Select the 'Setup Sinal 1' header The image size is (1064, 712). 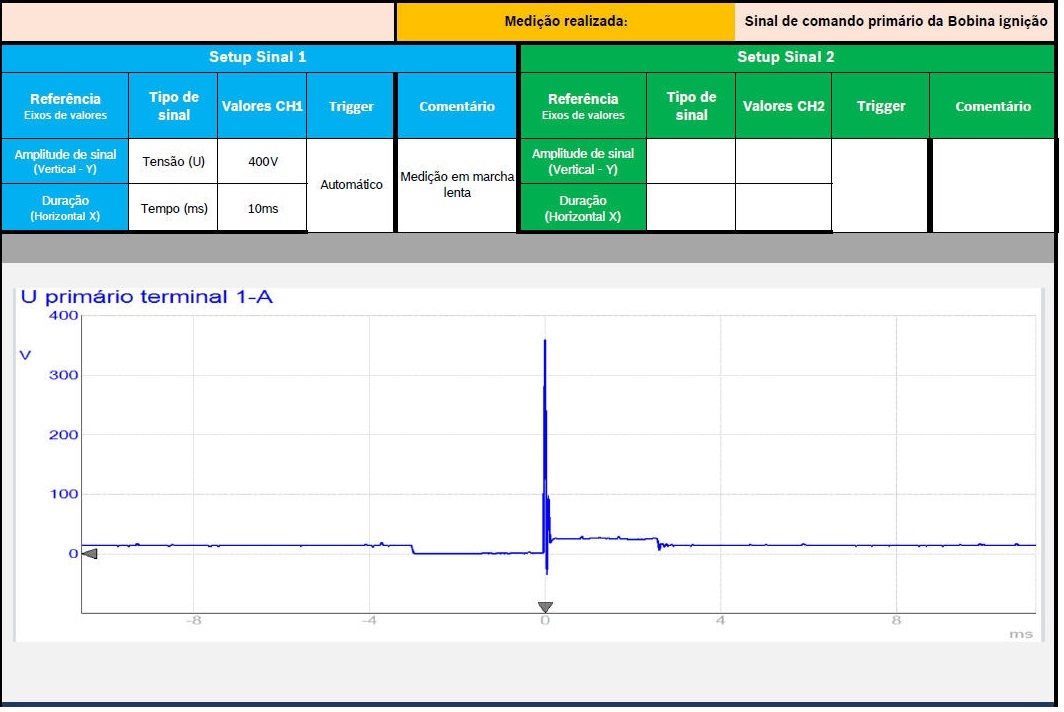(258, 57)
